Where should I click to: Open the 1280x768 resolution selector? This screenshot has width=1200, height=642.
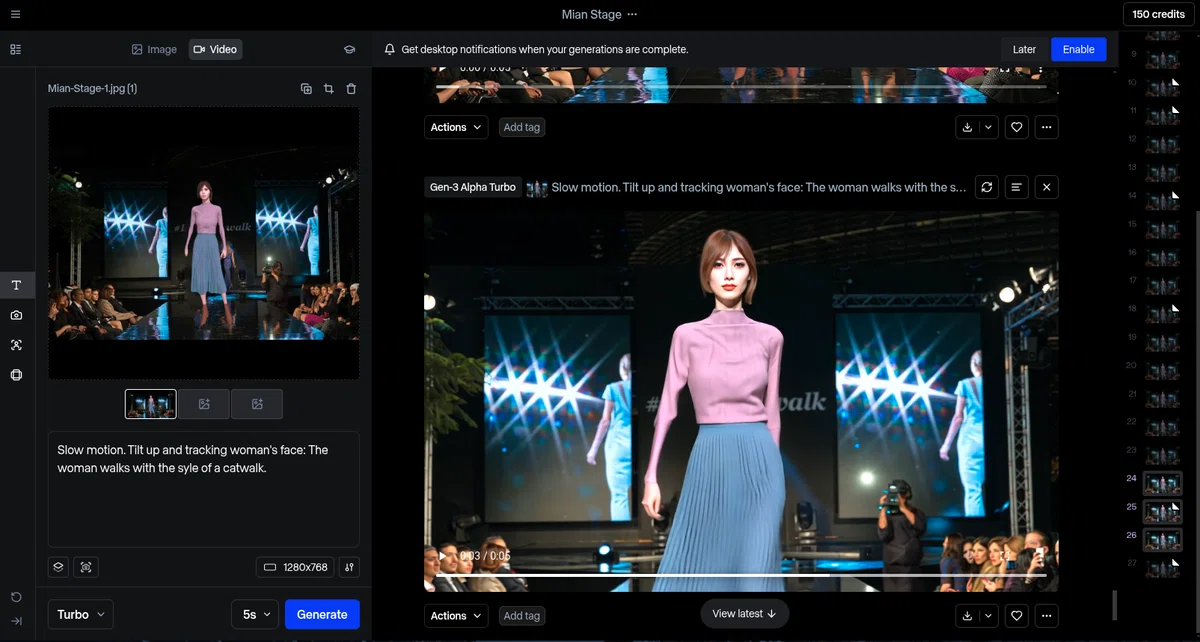(295, 567)
